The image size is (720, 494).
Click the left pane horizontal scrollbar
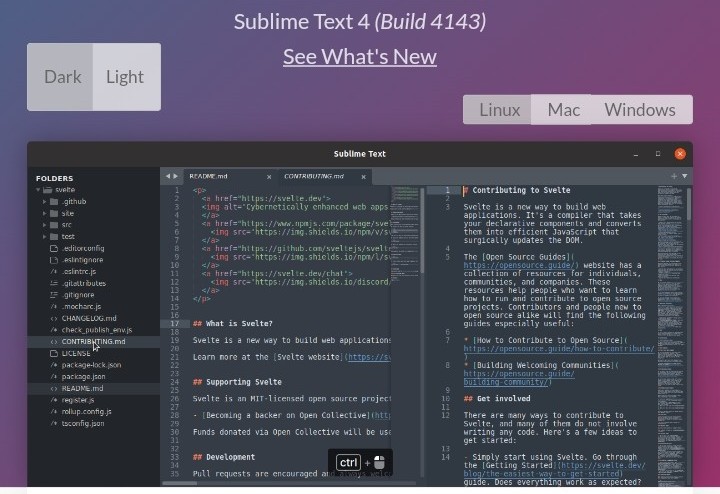tap(180, 483)
